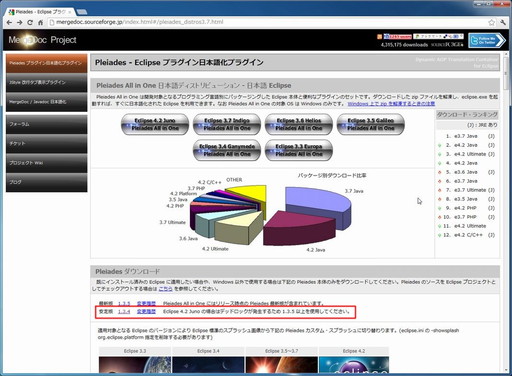Open the Pleiades プラグイン日本語化プラグイン sidebar item

click(x=46, y=63)
